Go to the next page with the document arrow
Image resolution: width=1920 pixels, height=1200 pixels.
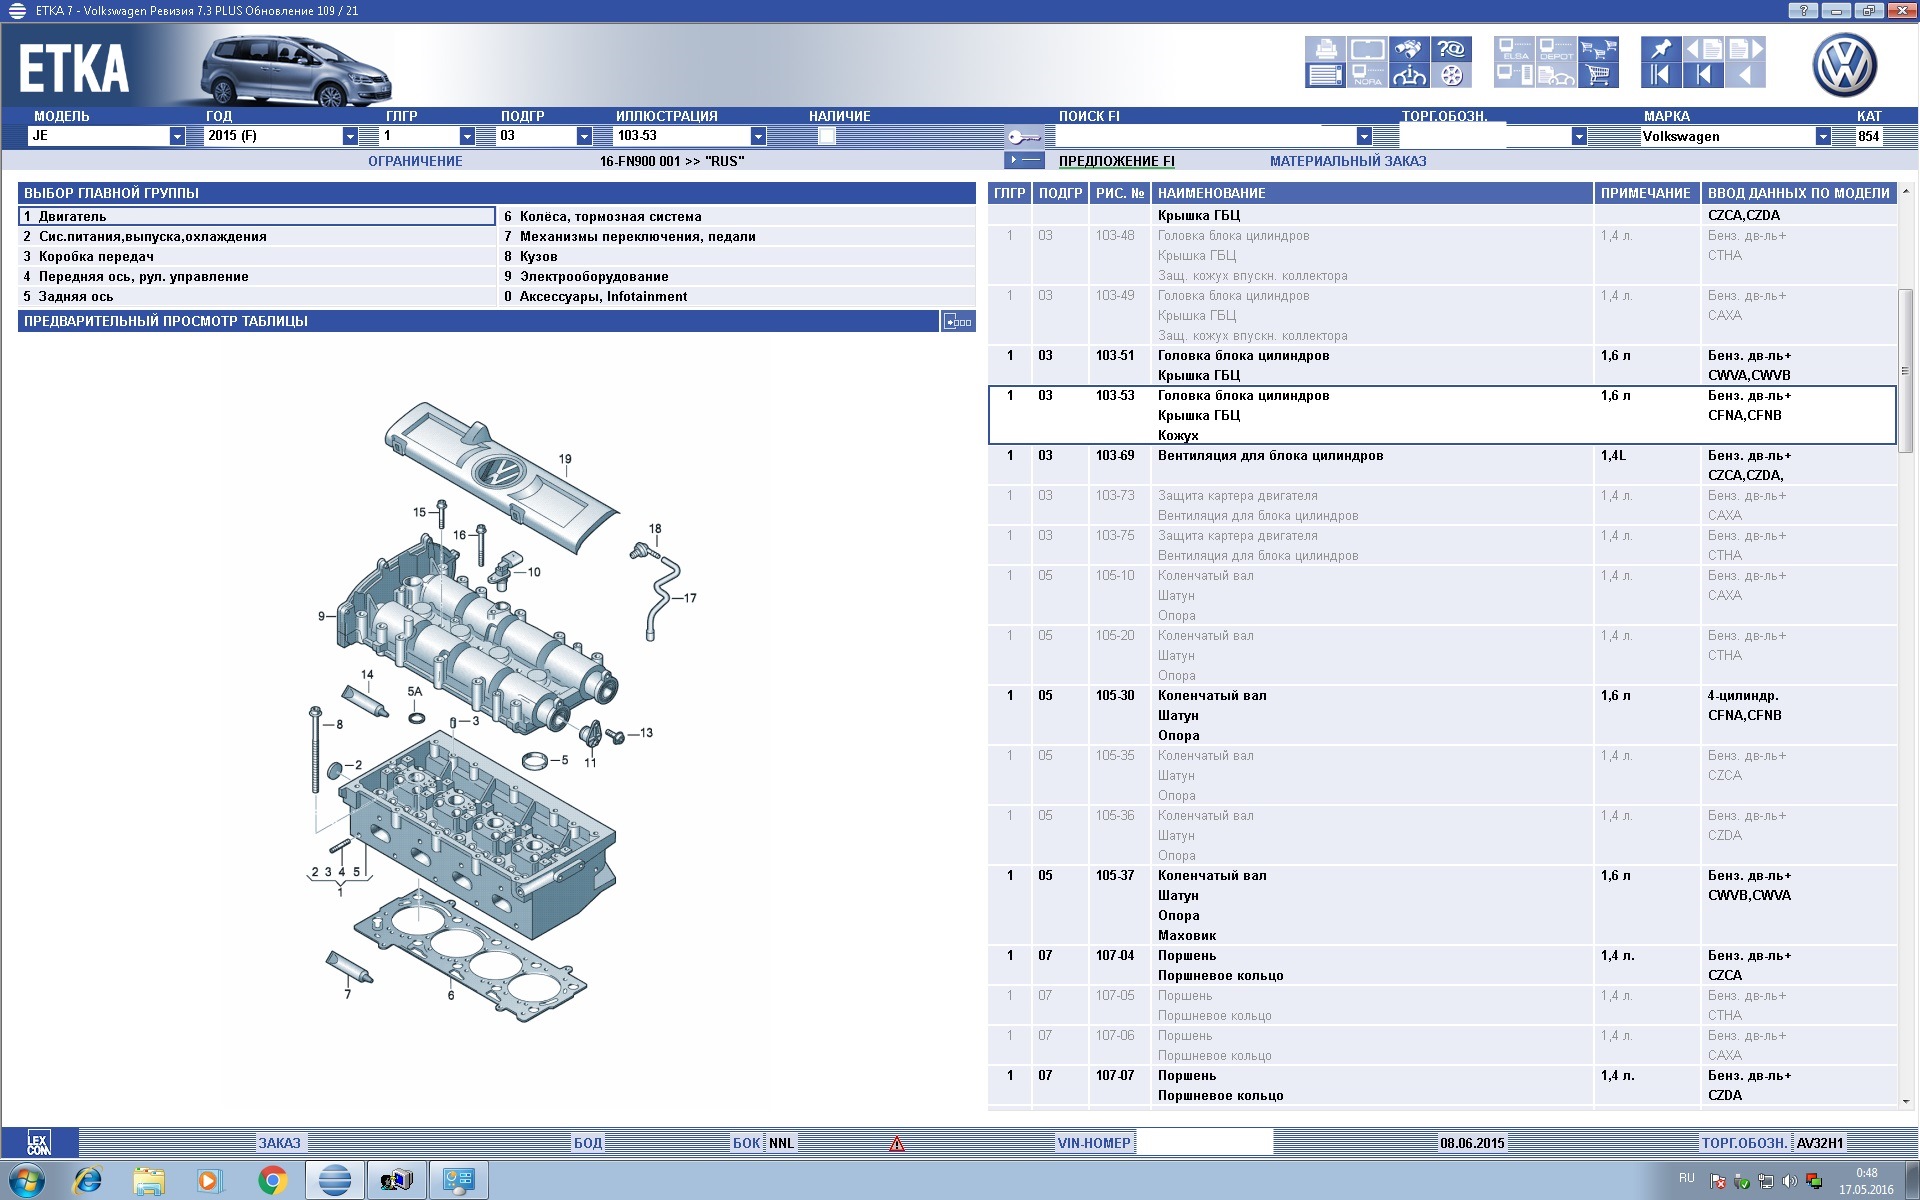tap(1745, 49)
